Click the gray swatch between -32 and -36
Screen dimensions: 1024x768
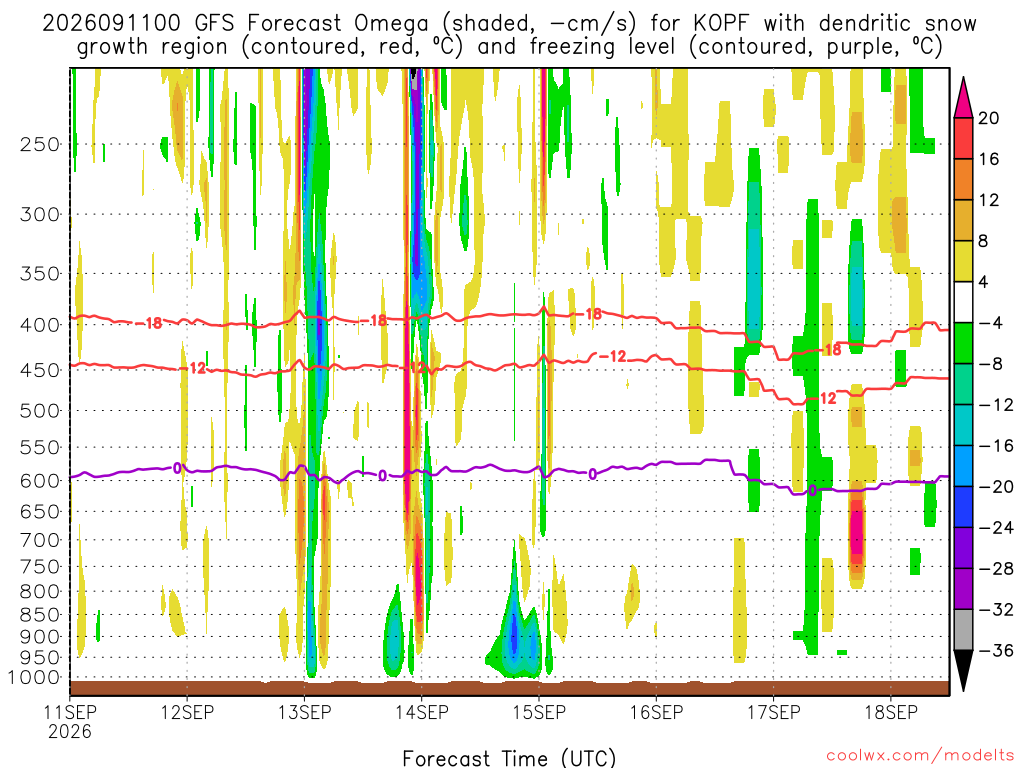coord(963,630)
